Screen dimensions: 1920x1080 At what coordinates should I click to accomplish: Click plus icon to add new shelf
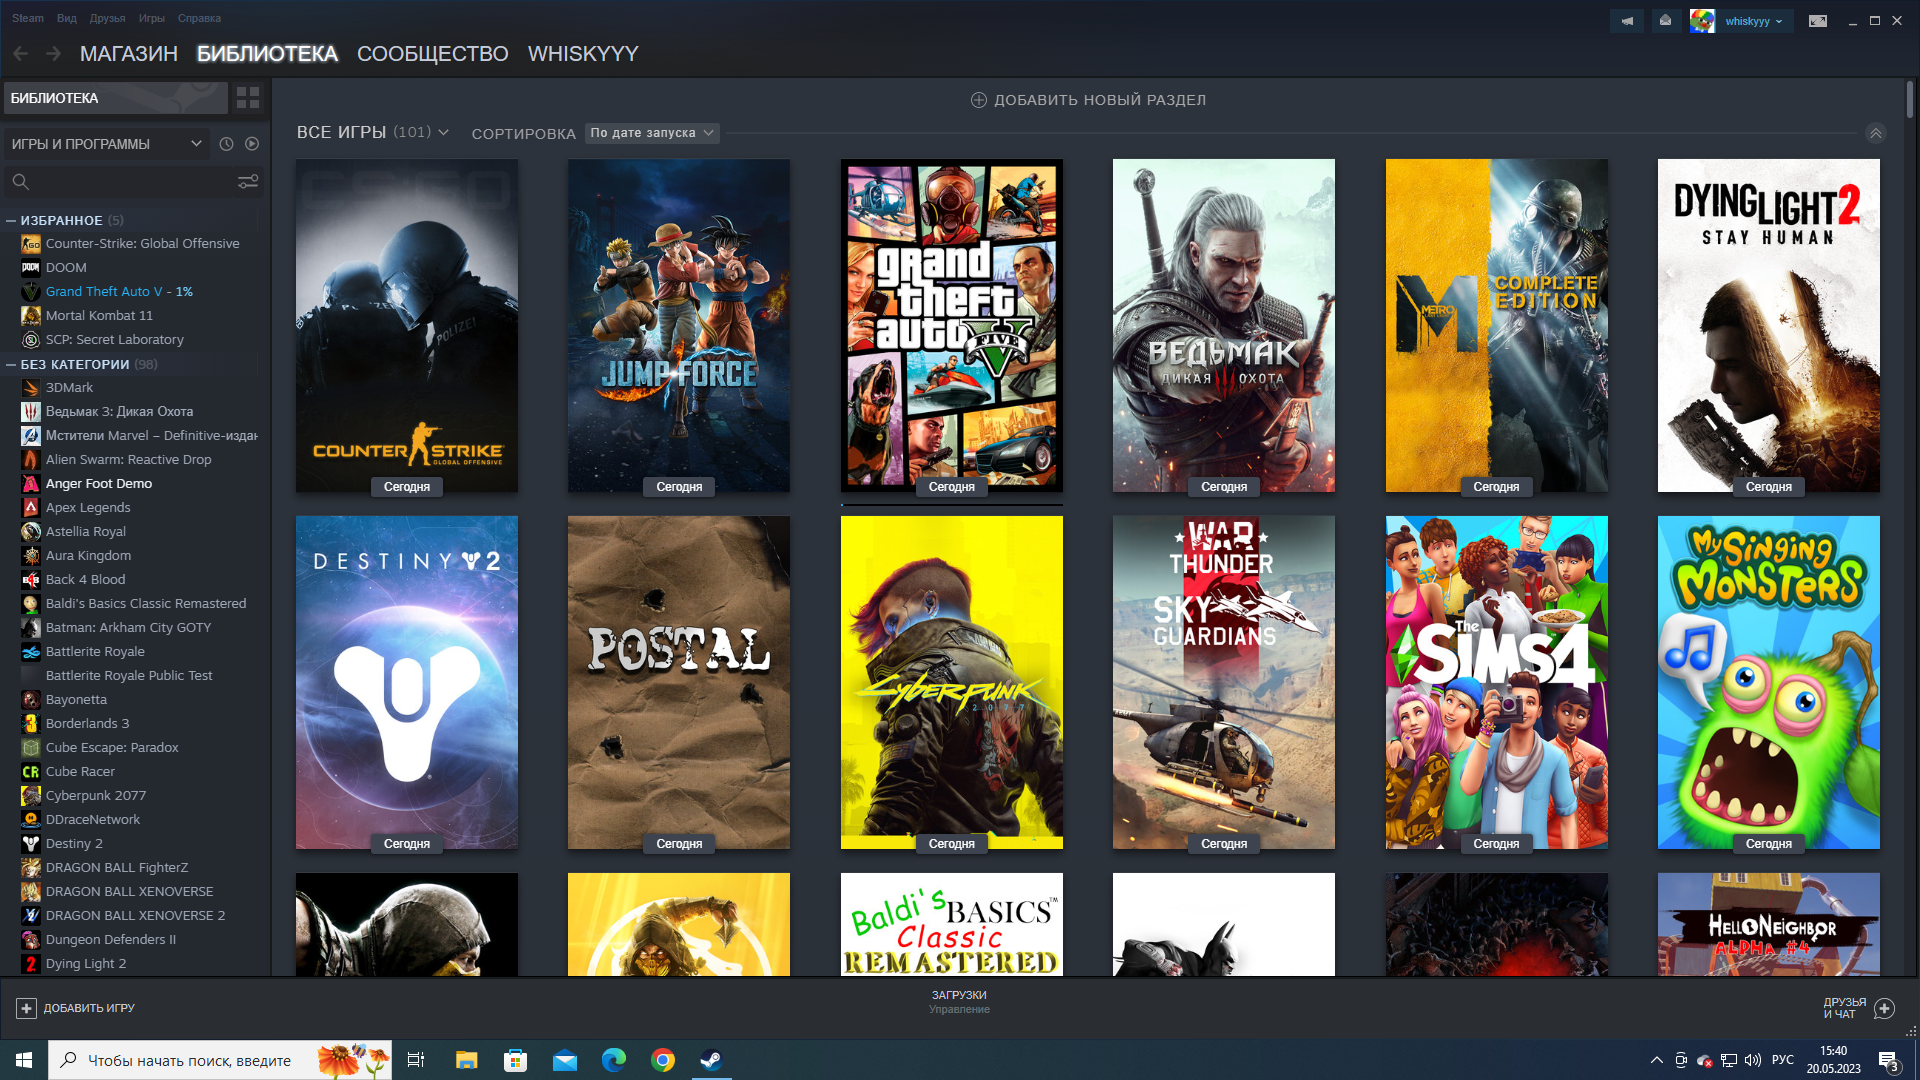point(979,100)
